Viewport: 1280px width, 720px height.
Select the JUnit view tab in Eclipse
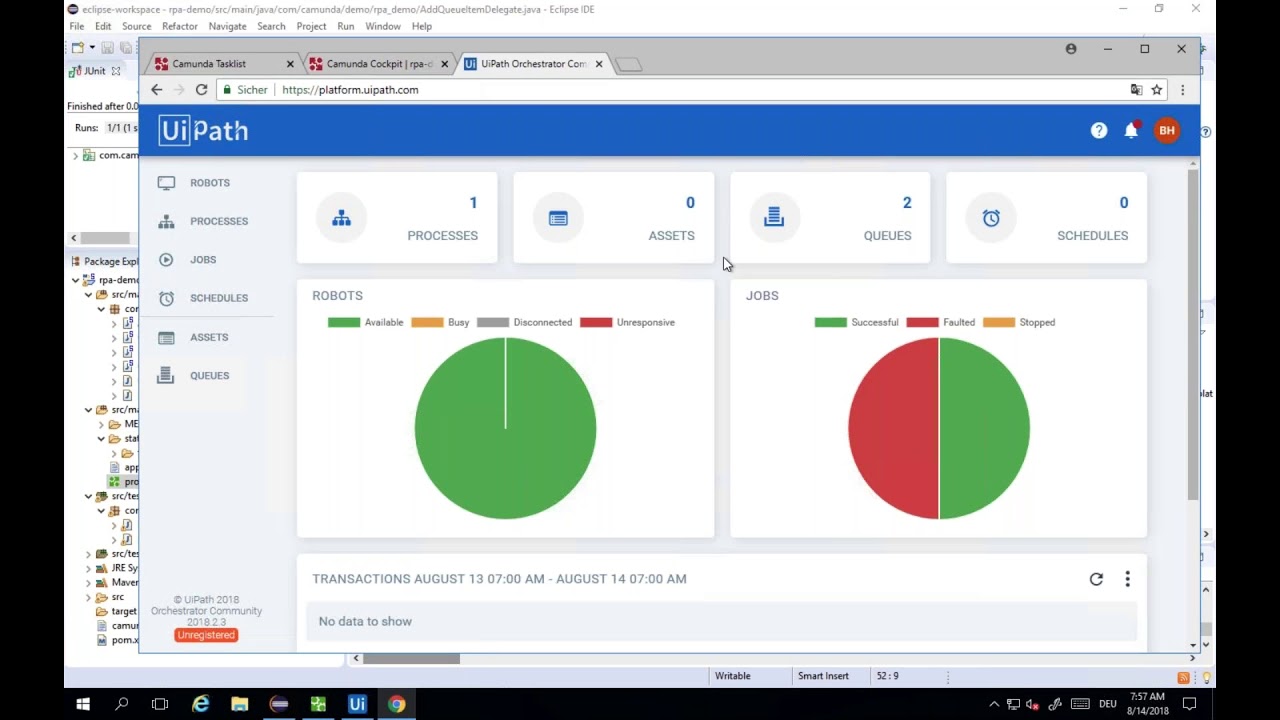point(95,71)
